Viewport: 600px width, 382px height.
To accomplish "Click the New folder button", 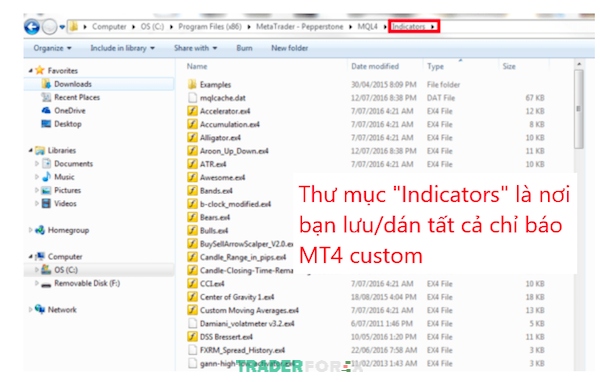I will click(290, 48).
